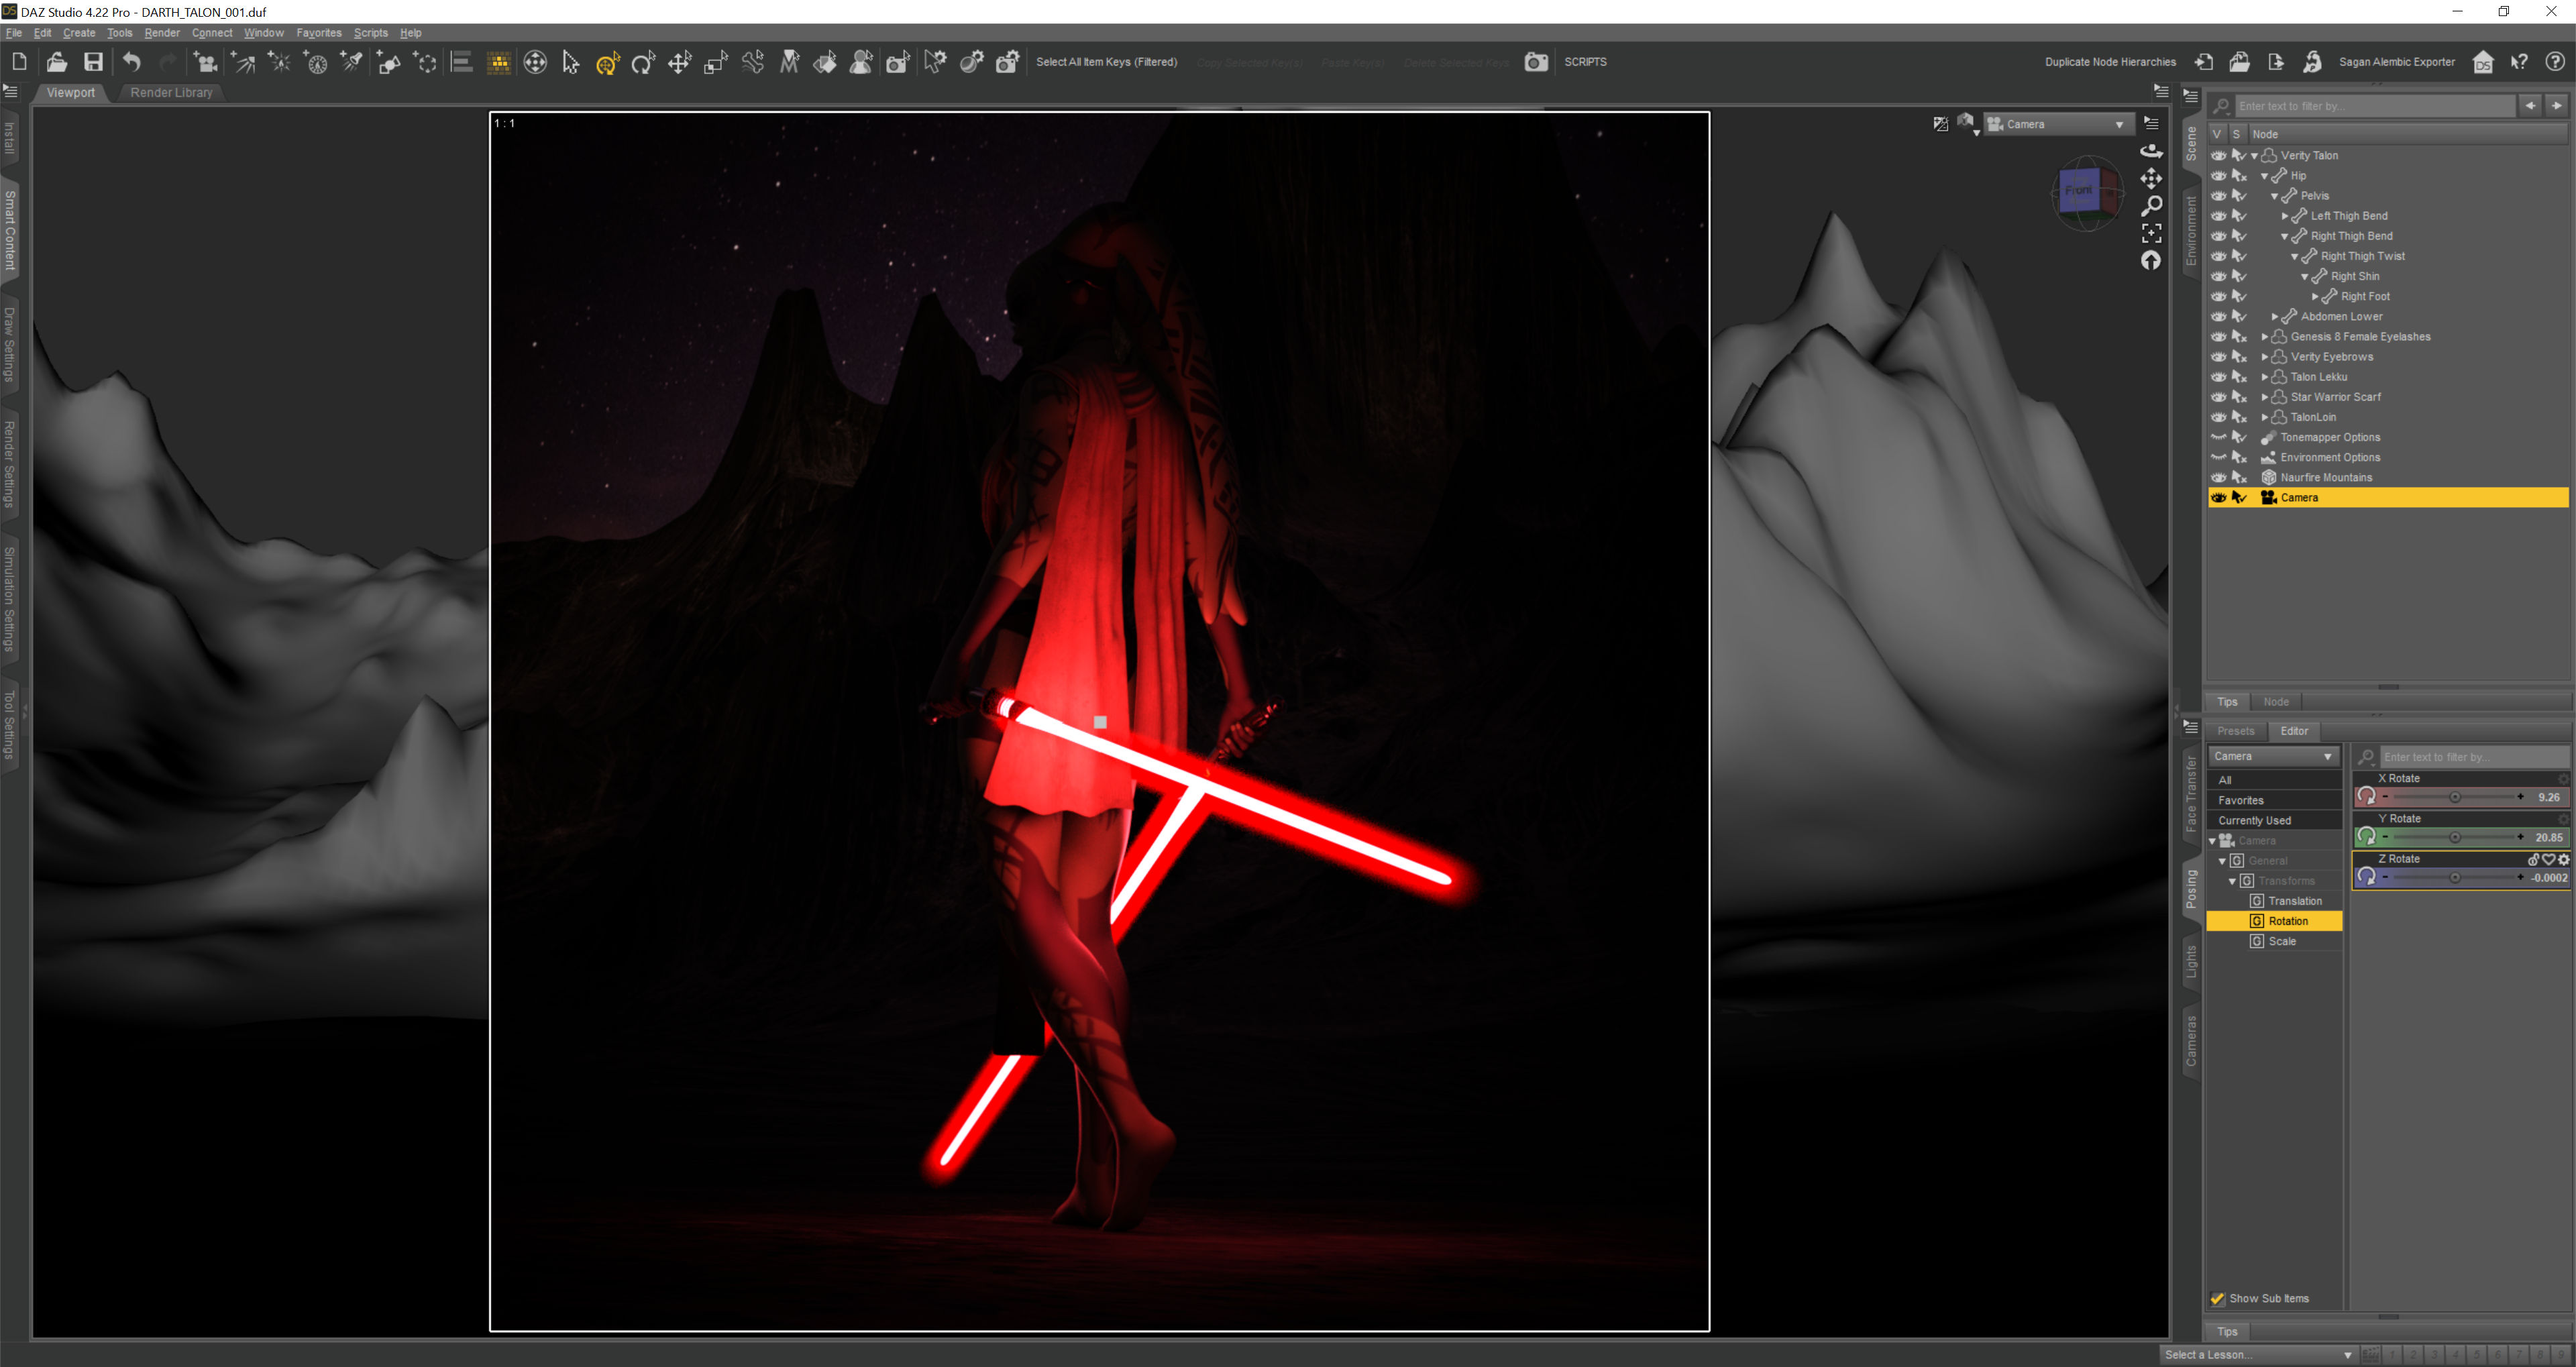Toggle Show Sub Items checkbox

(2218, 1298)
